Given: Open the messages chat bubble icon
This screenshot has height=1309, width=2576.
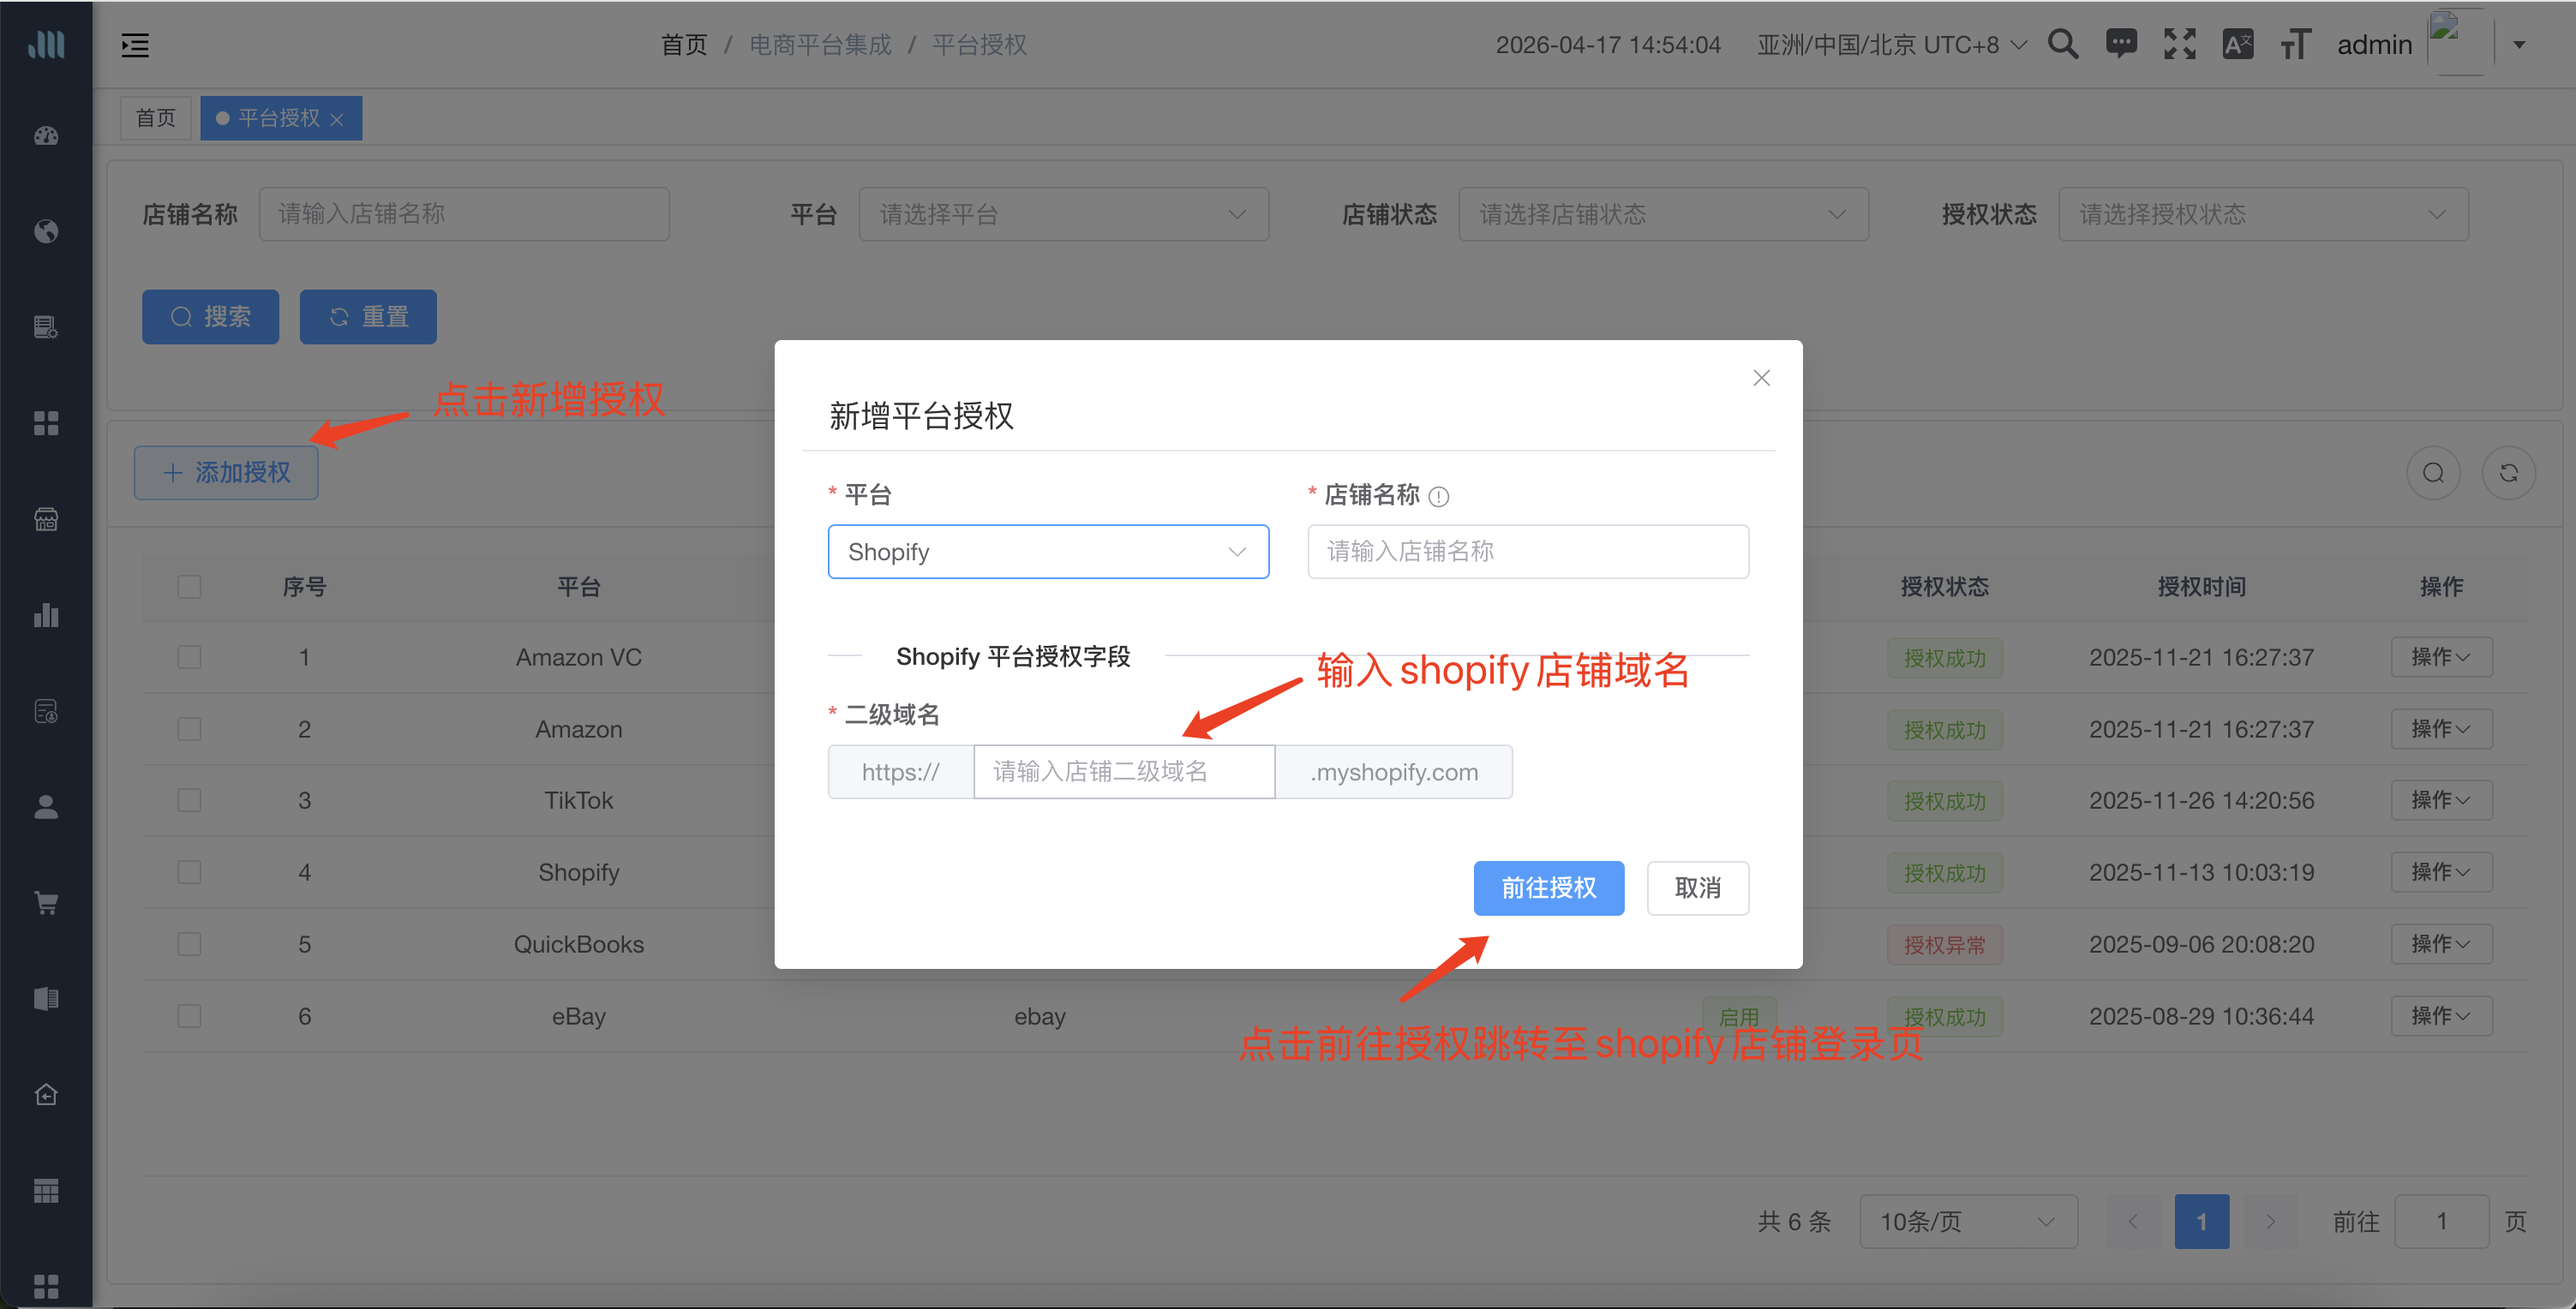Looking at the screenshot, I should (2121, 44).
